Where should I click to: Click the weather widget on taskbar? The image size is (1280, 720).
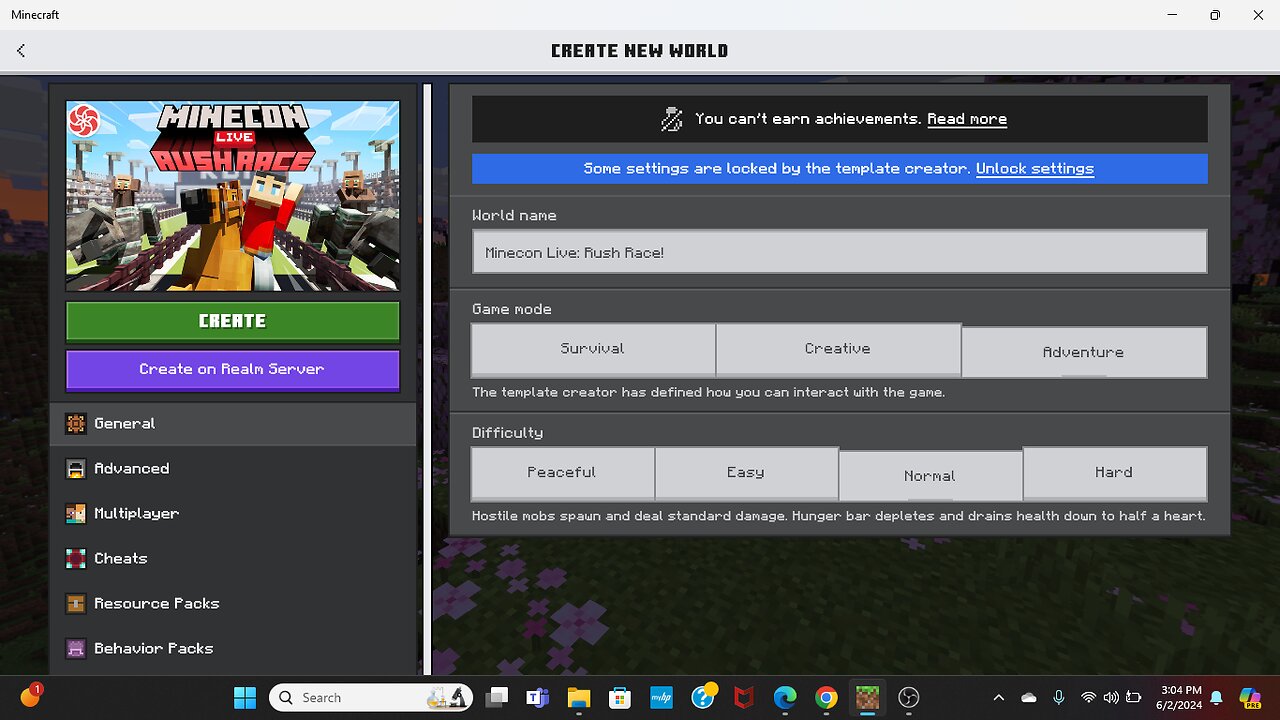point(30,696)
